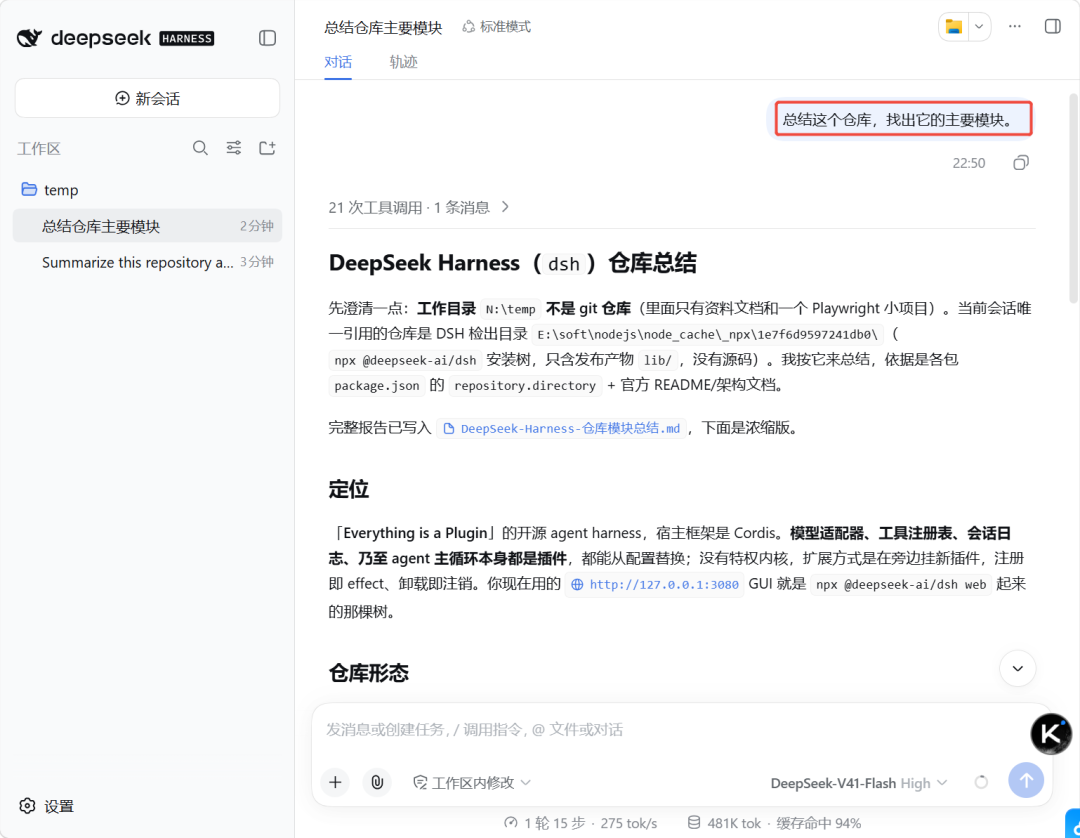Send the message with the arrow button
This screenshot has width=1080, height=838.
1026,780
